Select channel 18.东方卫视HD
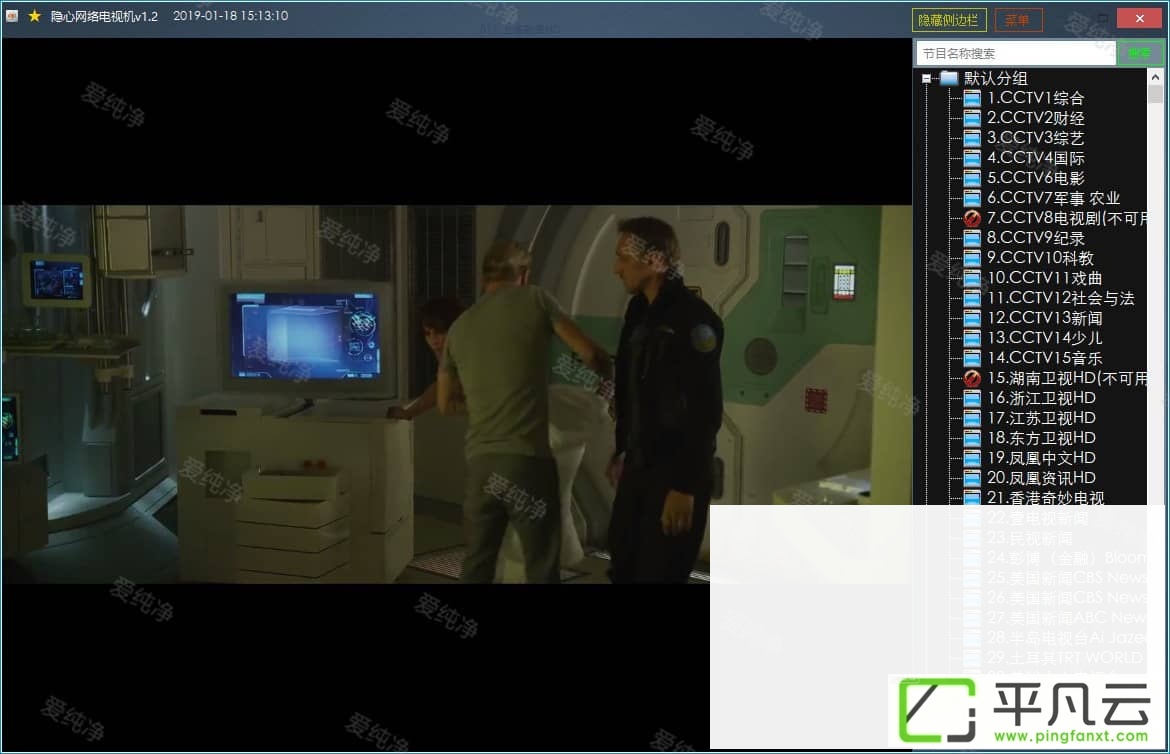This screenshot has height=754, width=1170. (x=1041, y=438)
